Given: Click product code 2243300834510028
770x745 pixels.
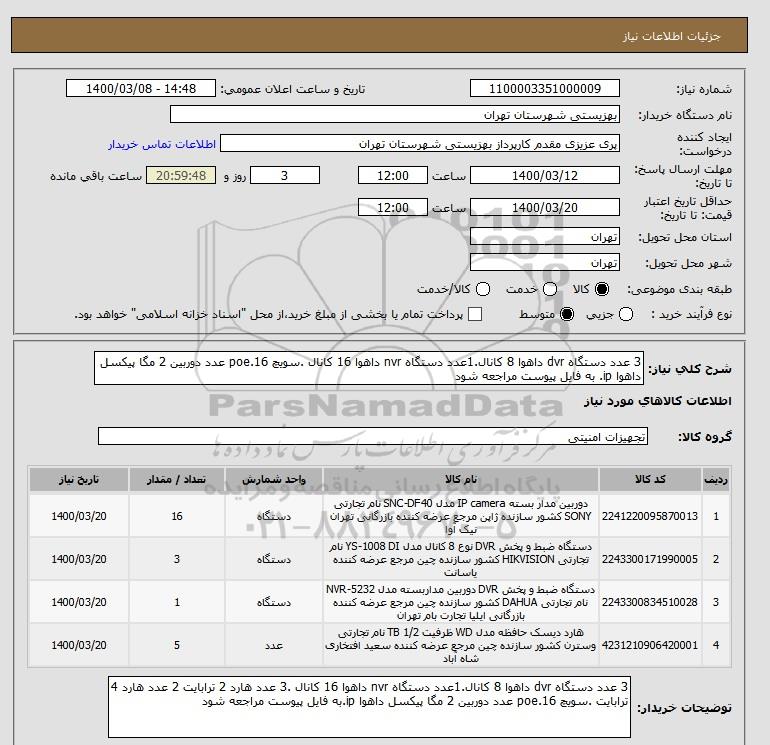Looking at the screenshot, I should [x=650, y=602].
